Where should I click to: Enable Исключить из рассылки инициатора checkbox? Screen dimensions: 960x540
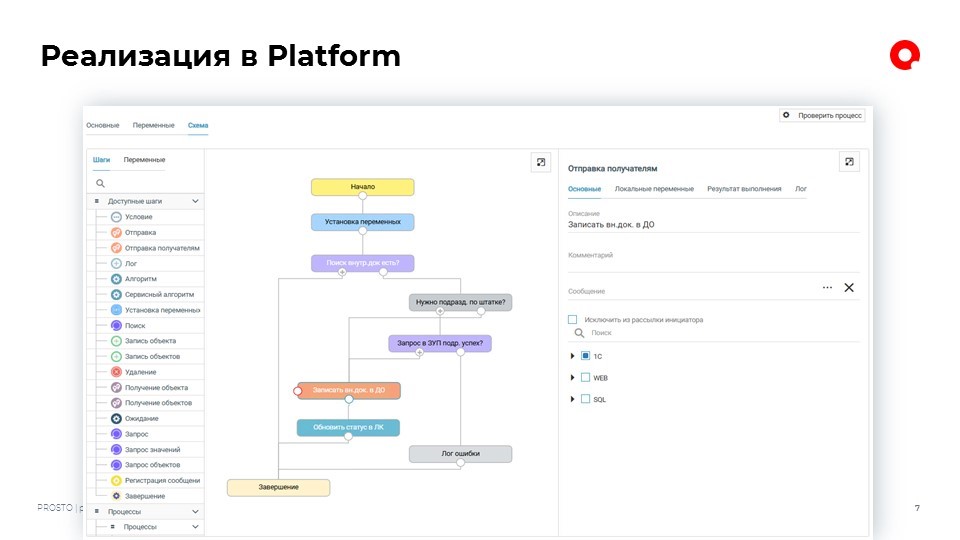(x=573, y=320)
